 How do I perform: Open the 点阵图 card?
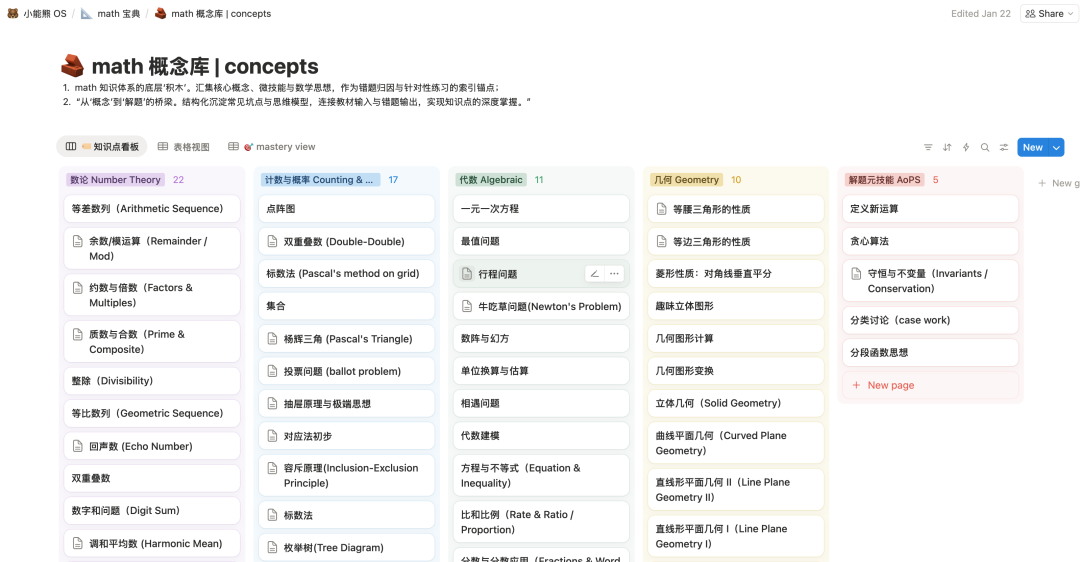[346, 209]
